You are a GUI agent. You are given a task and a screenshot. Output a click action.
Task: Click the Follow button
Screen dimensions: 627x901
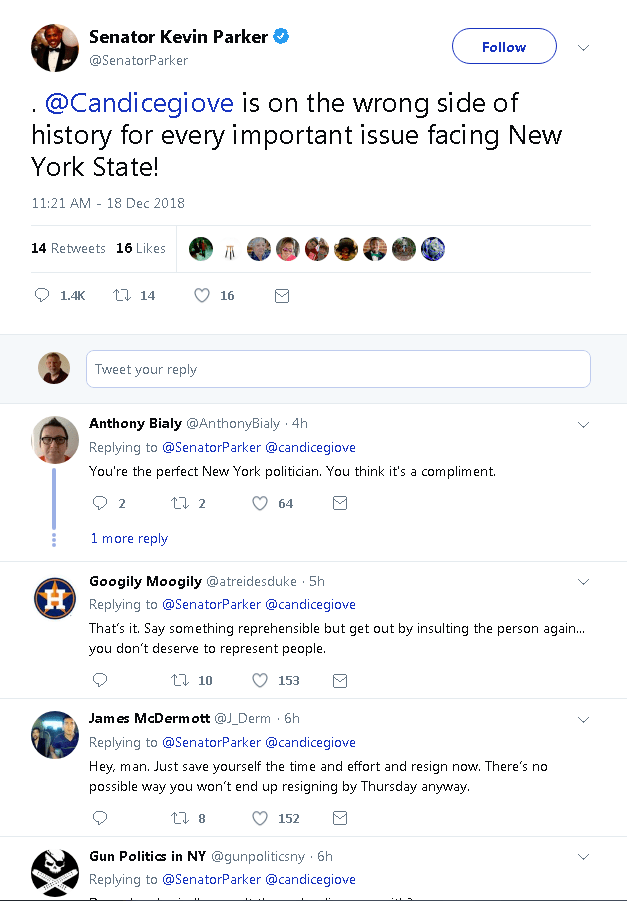[503, 46]
